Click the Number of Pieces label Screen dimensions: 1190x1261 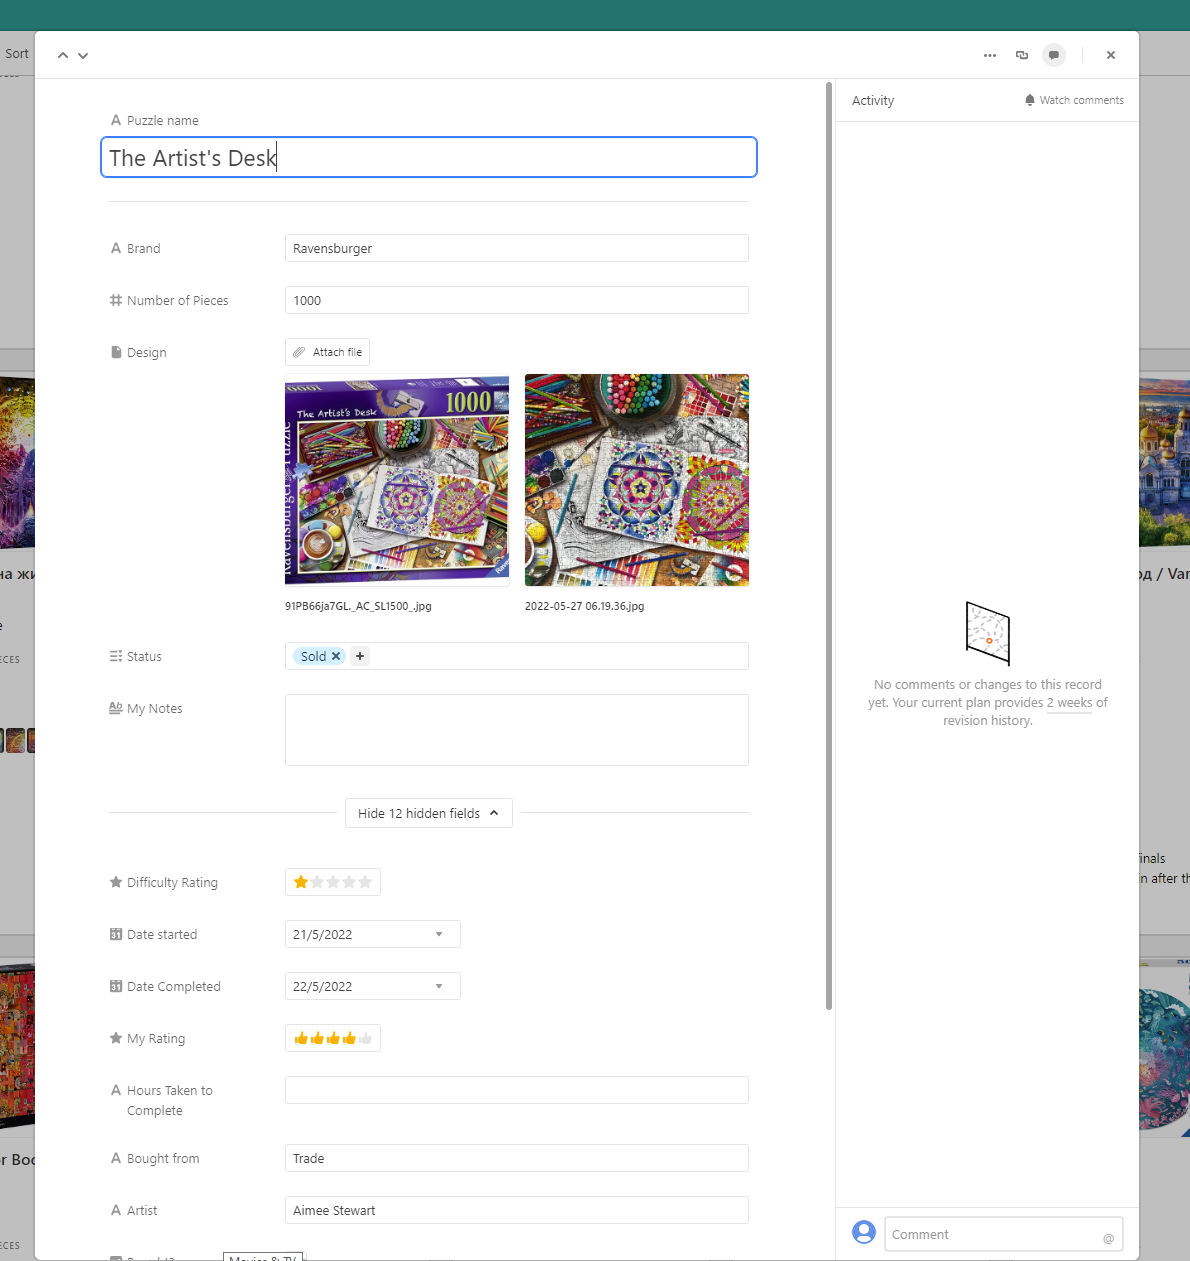(x=177, y=300)
